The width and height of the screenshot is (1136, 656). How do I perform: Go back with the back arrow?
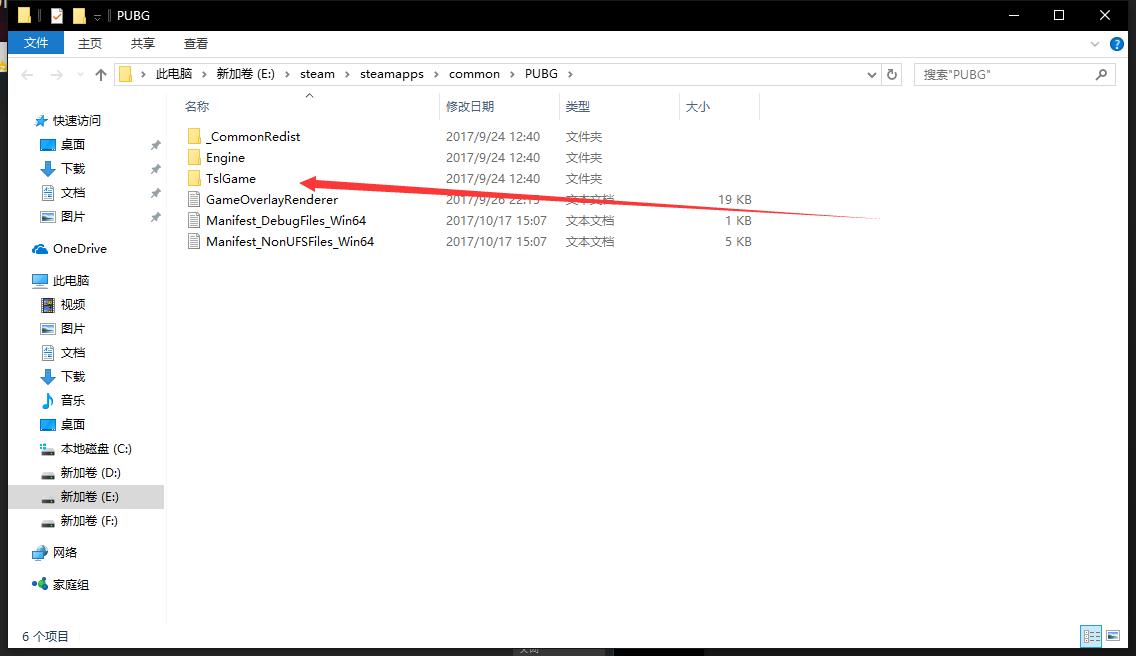(28, 74)
